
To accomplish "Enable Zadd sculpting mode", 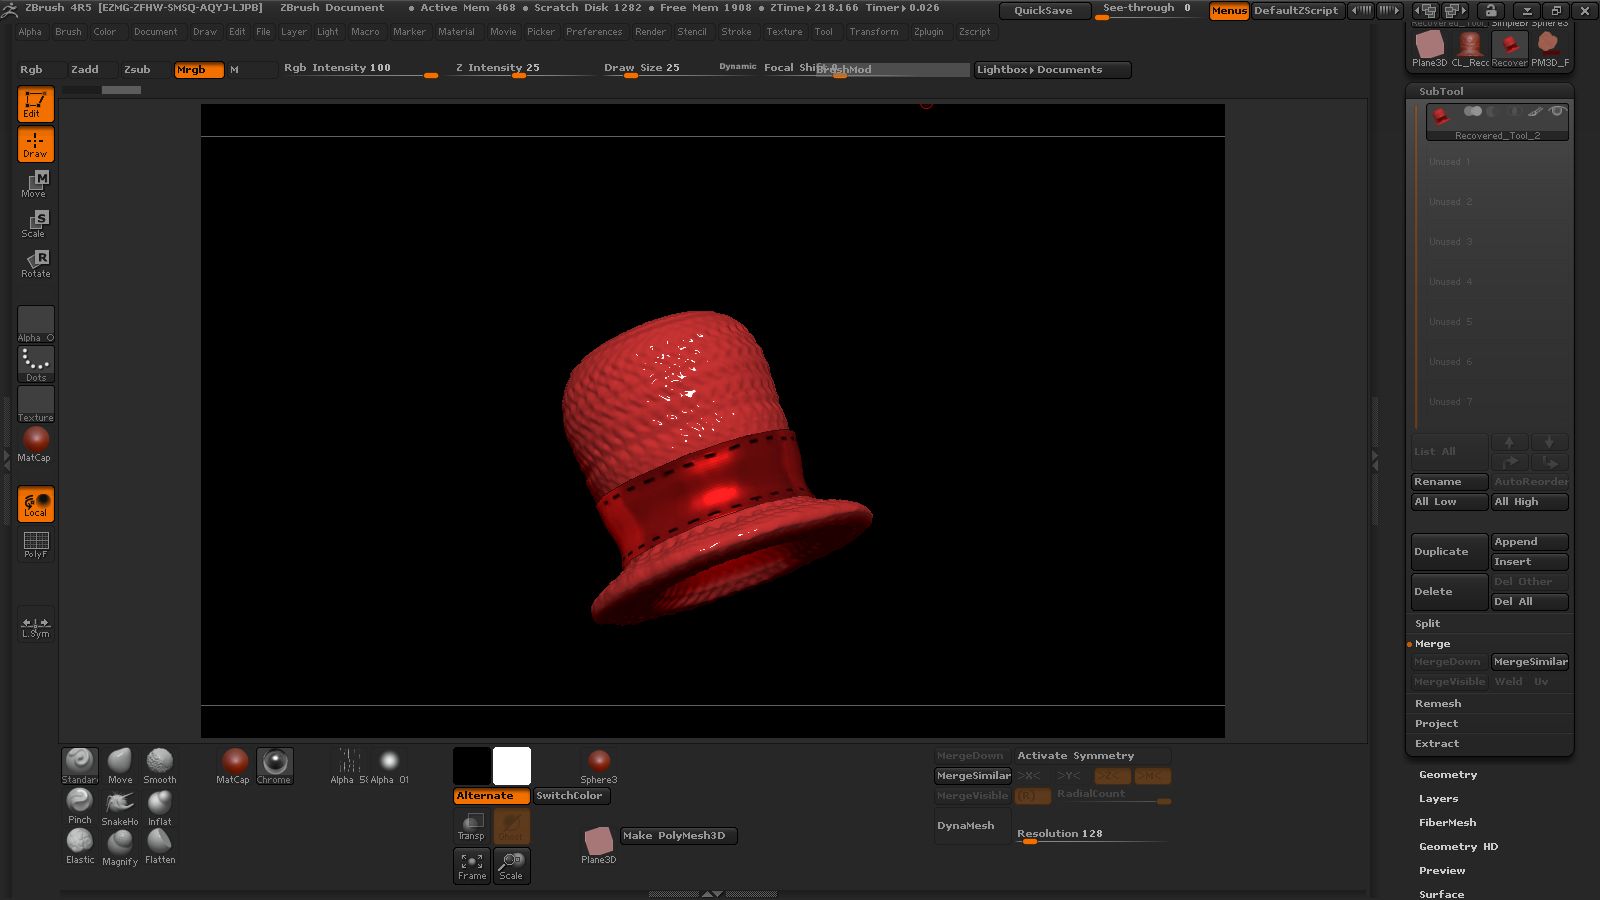I will [86, 69].
